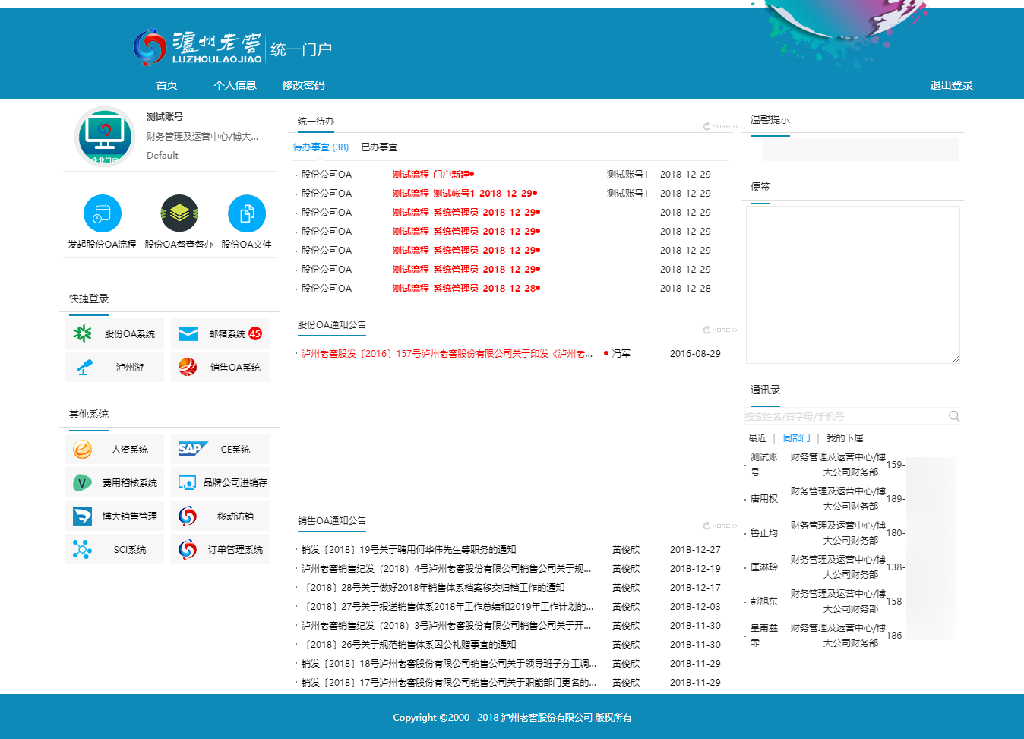Viewport: 1024px width, 739px height.
Task: Click 退出登录 to log out
Action: pos(952,86)
